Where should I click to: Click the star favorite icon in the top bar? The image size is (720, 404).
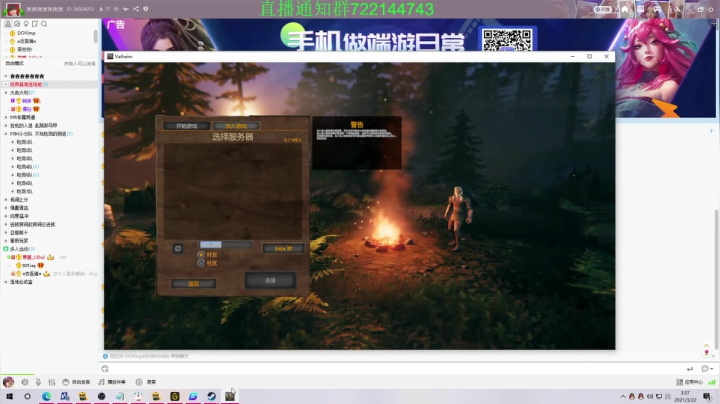tap(116, 9)
